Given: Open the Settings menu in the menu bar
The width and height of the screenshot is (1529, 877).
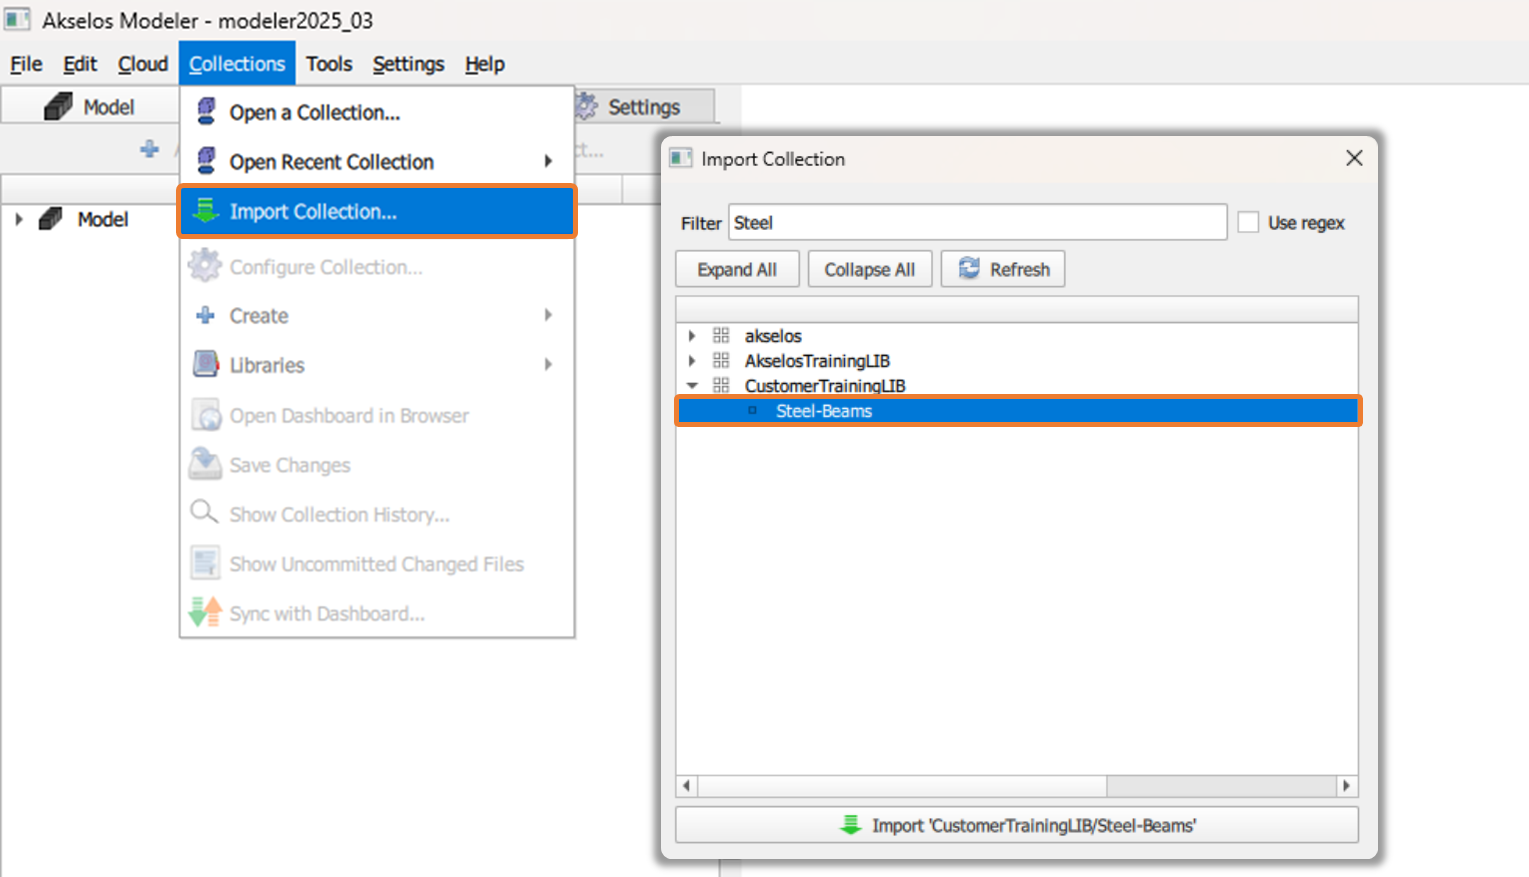Looking at the screenshot, I should tap(408, 64).
